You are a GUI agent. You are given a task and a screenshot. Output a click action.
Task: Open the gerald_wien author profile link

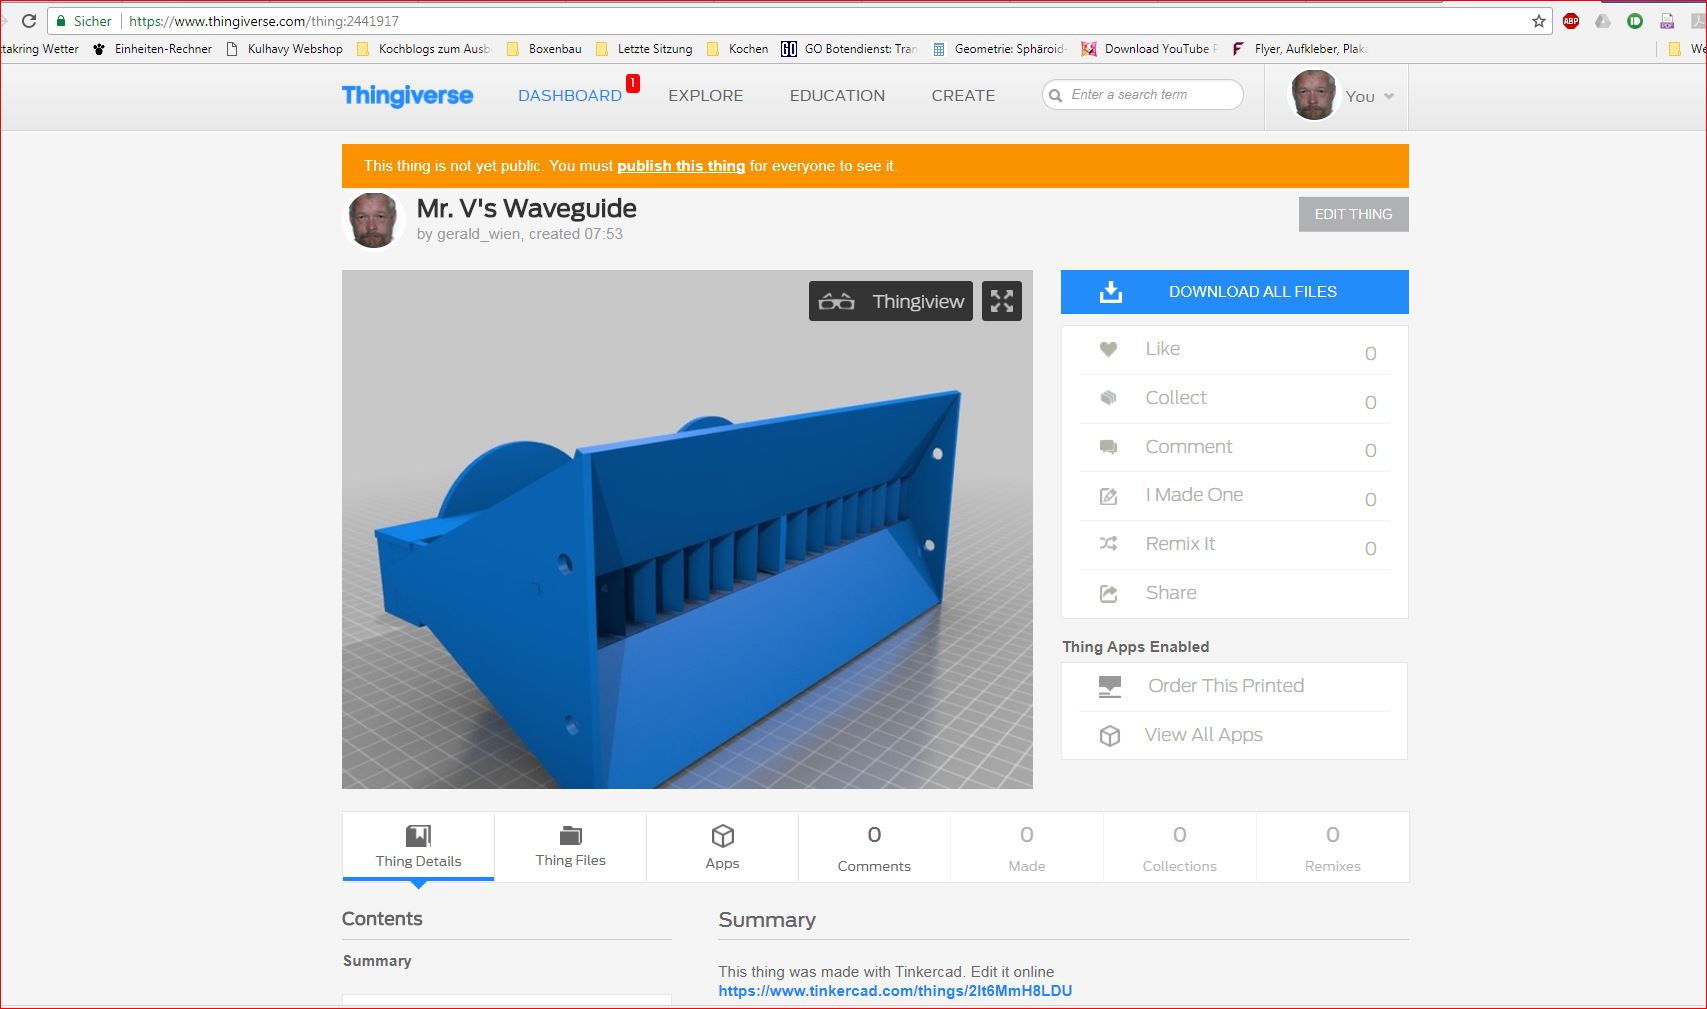478,234
